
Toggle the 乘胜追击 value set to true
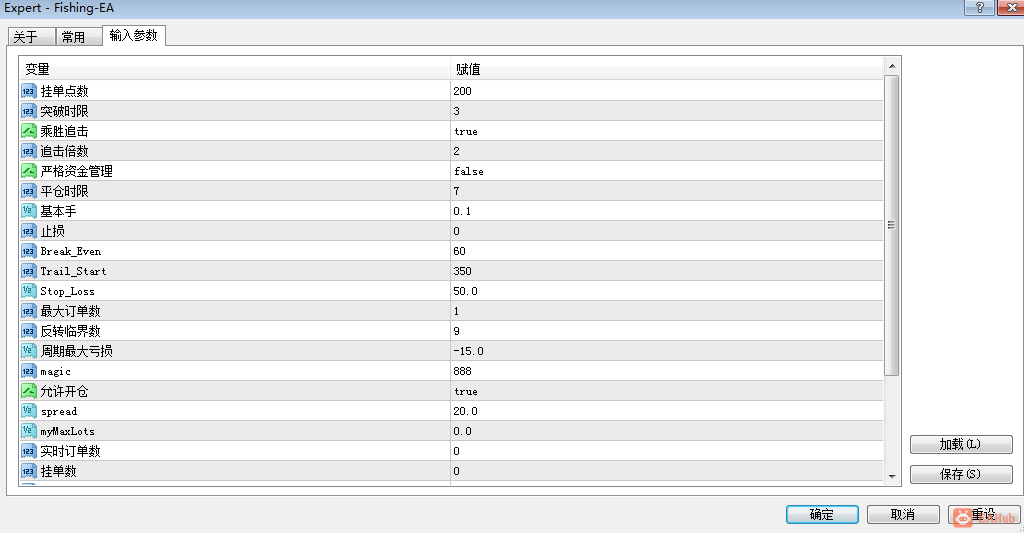[666, 131]
